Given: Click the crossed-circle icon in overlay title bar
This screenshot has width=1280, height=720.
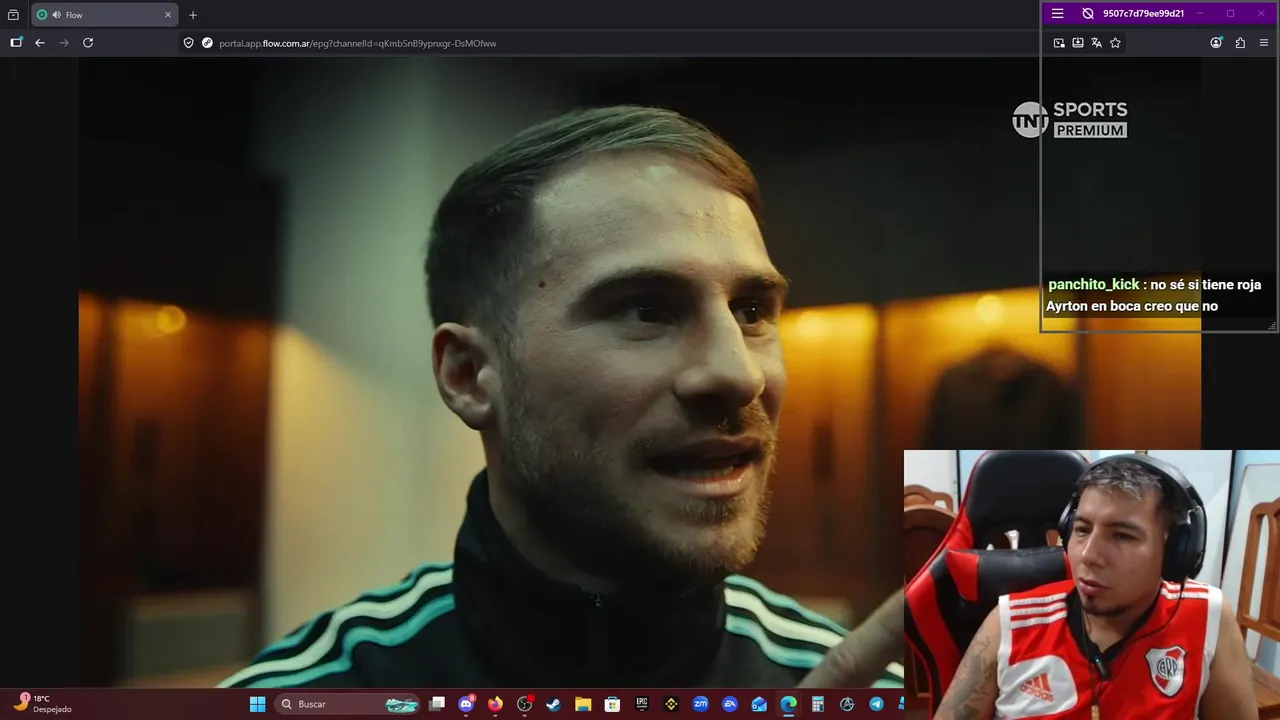Looking at the screenshot, I should (x=1088, y=14).
